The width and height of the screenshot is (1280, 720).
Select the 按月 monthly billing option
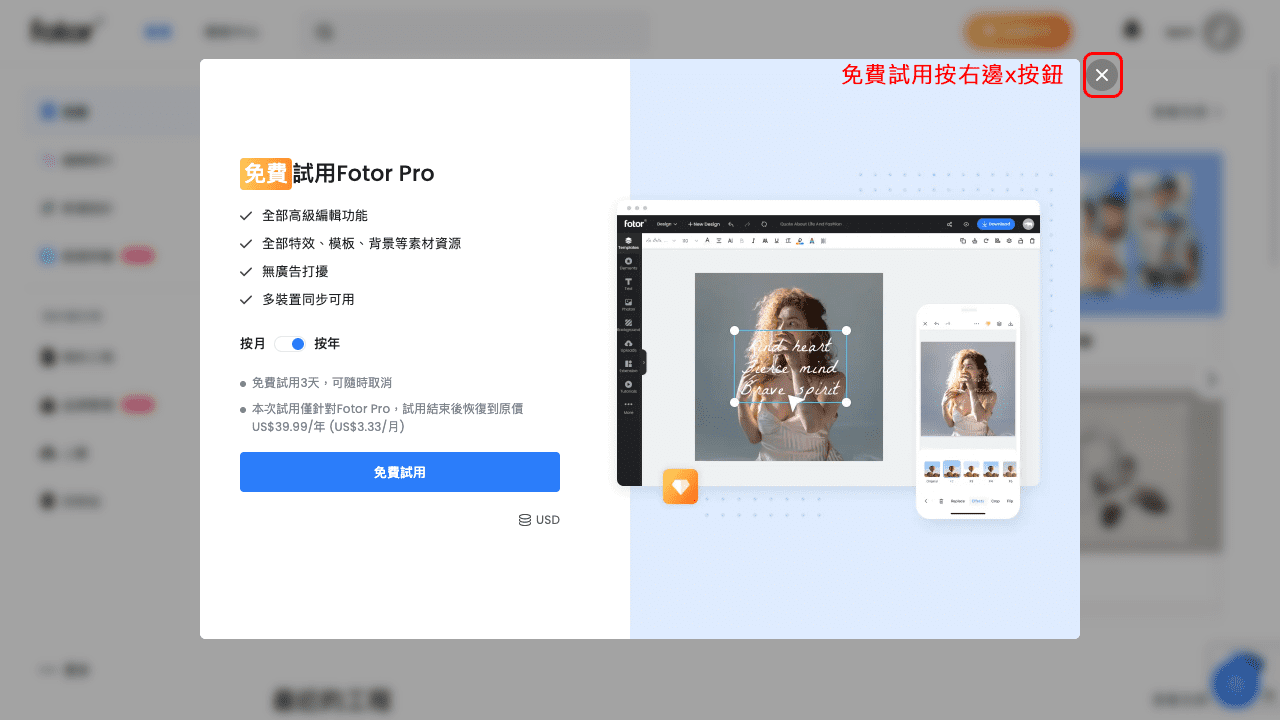pyautogui.click(x=251, y=343)
